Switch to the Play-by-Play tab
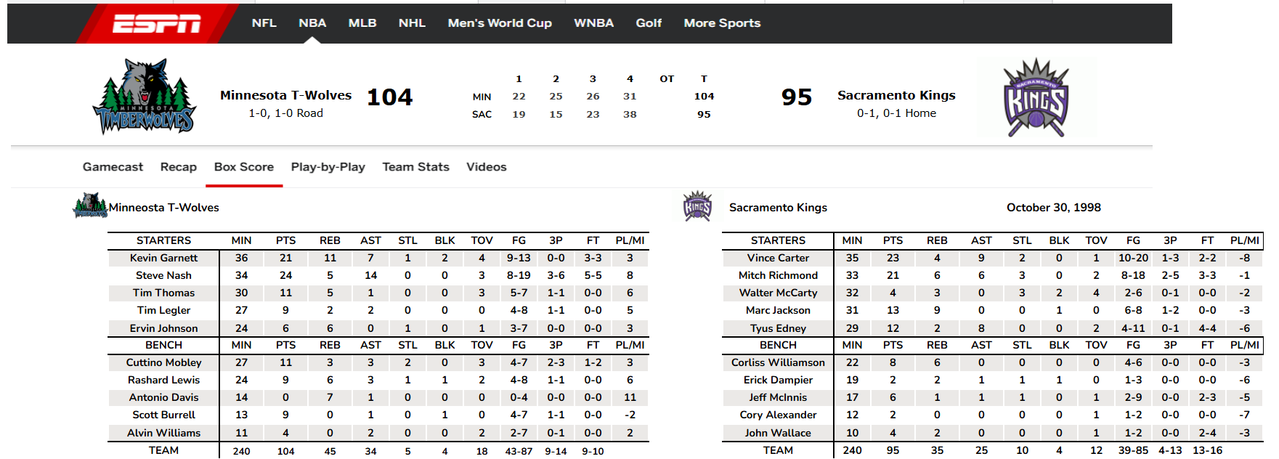This screenshot has height=459, width=1279. tap(328, 167)
